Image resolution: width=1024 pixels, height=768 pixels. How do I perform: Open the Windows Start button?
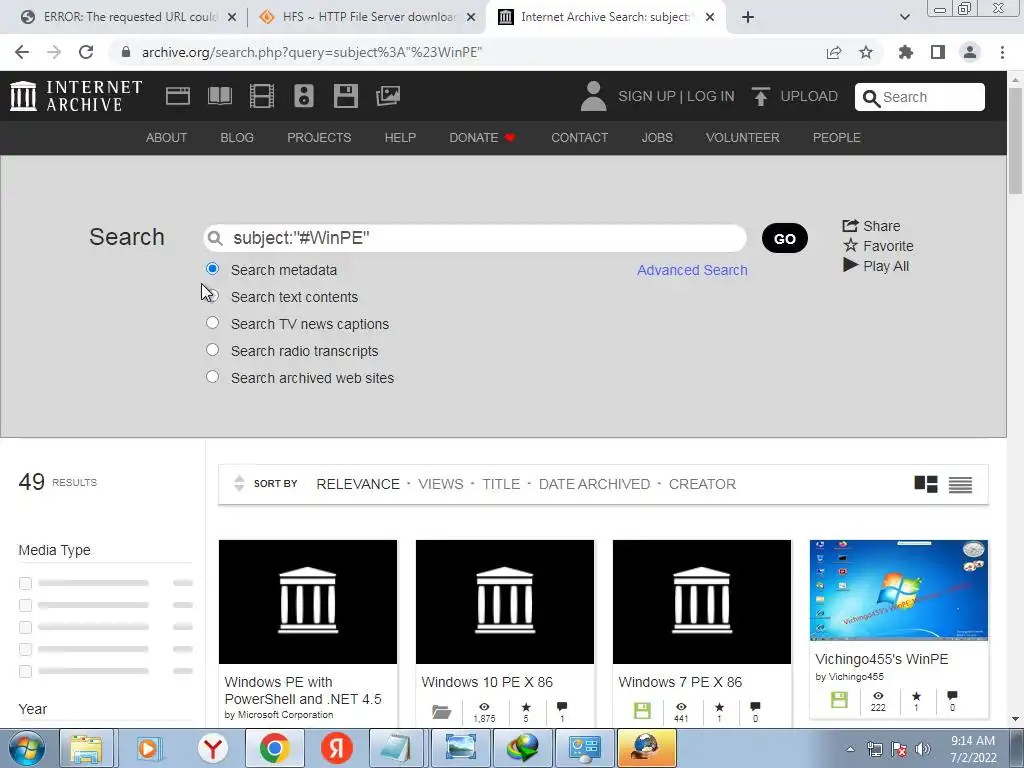click(27, 748)
